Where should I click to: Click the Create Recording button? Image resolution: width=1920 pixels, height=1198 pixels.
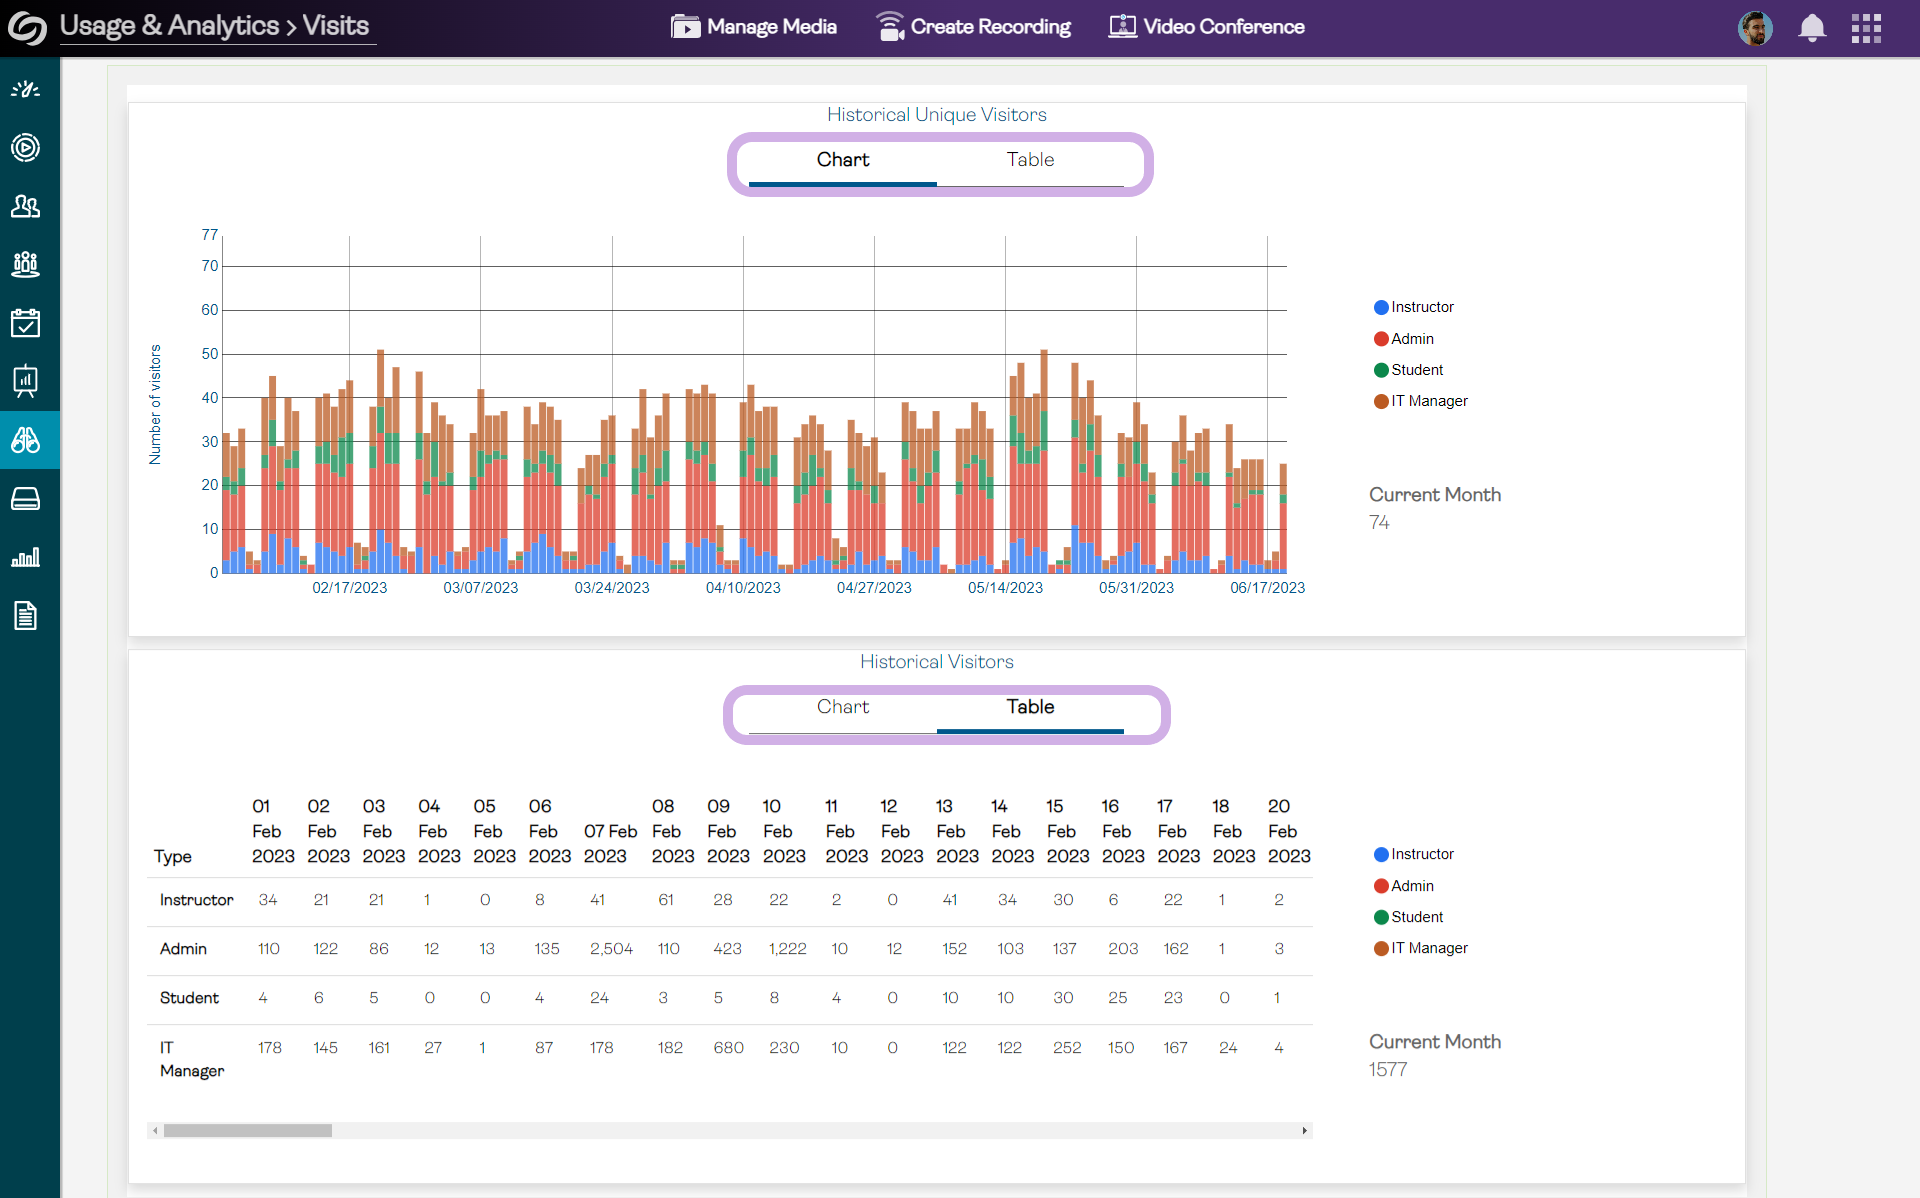pyautogui.click(x=973, y=27)
